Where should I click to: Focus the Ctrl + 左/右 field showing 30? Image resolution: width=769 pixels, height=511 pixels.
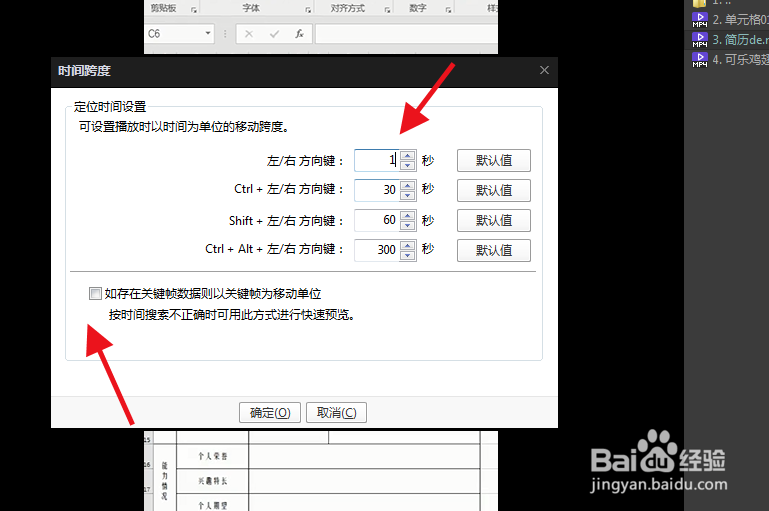(x=377, y=190)
